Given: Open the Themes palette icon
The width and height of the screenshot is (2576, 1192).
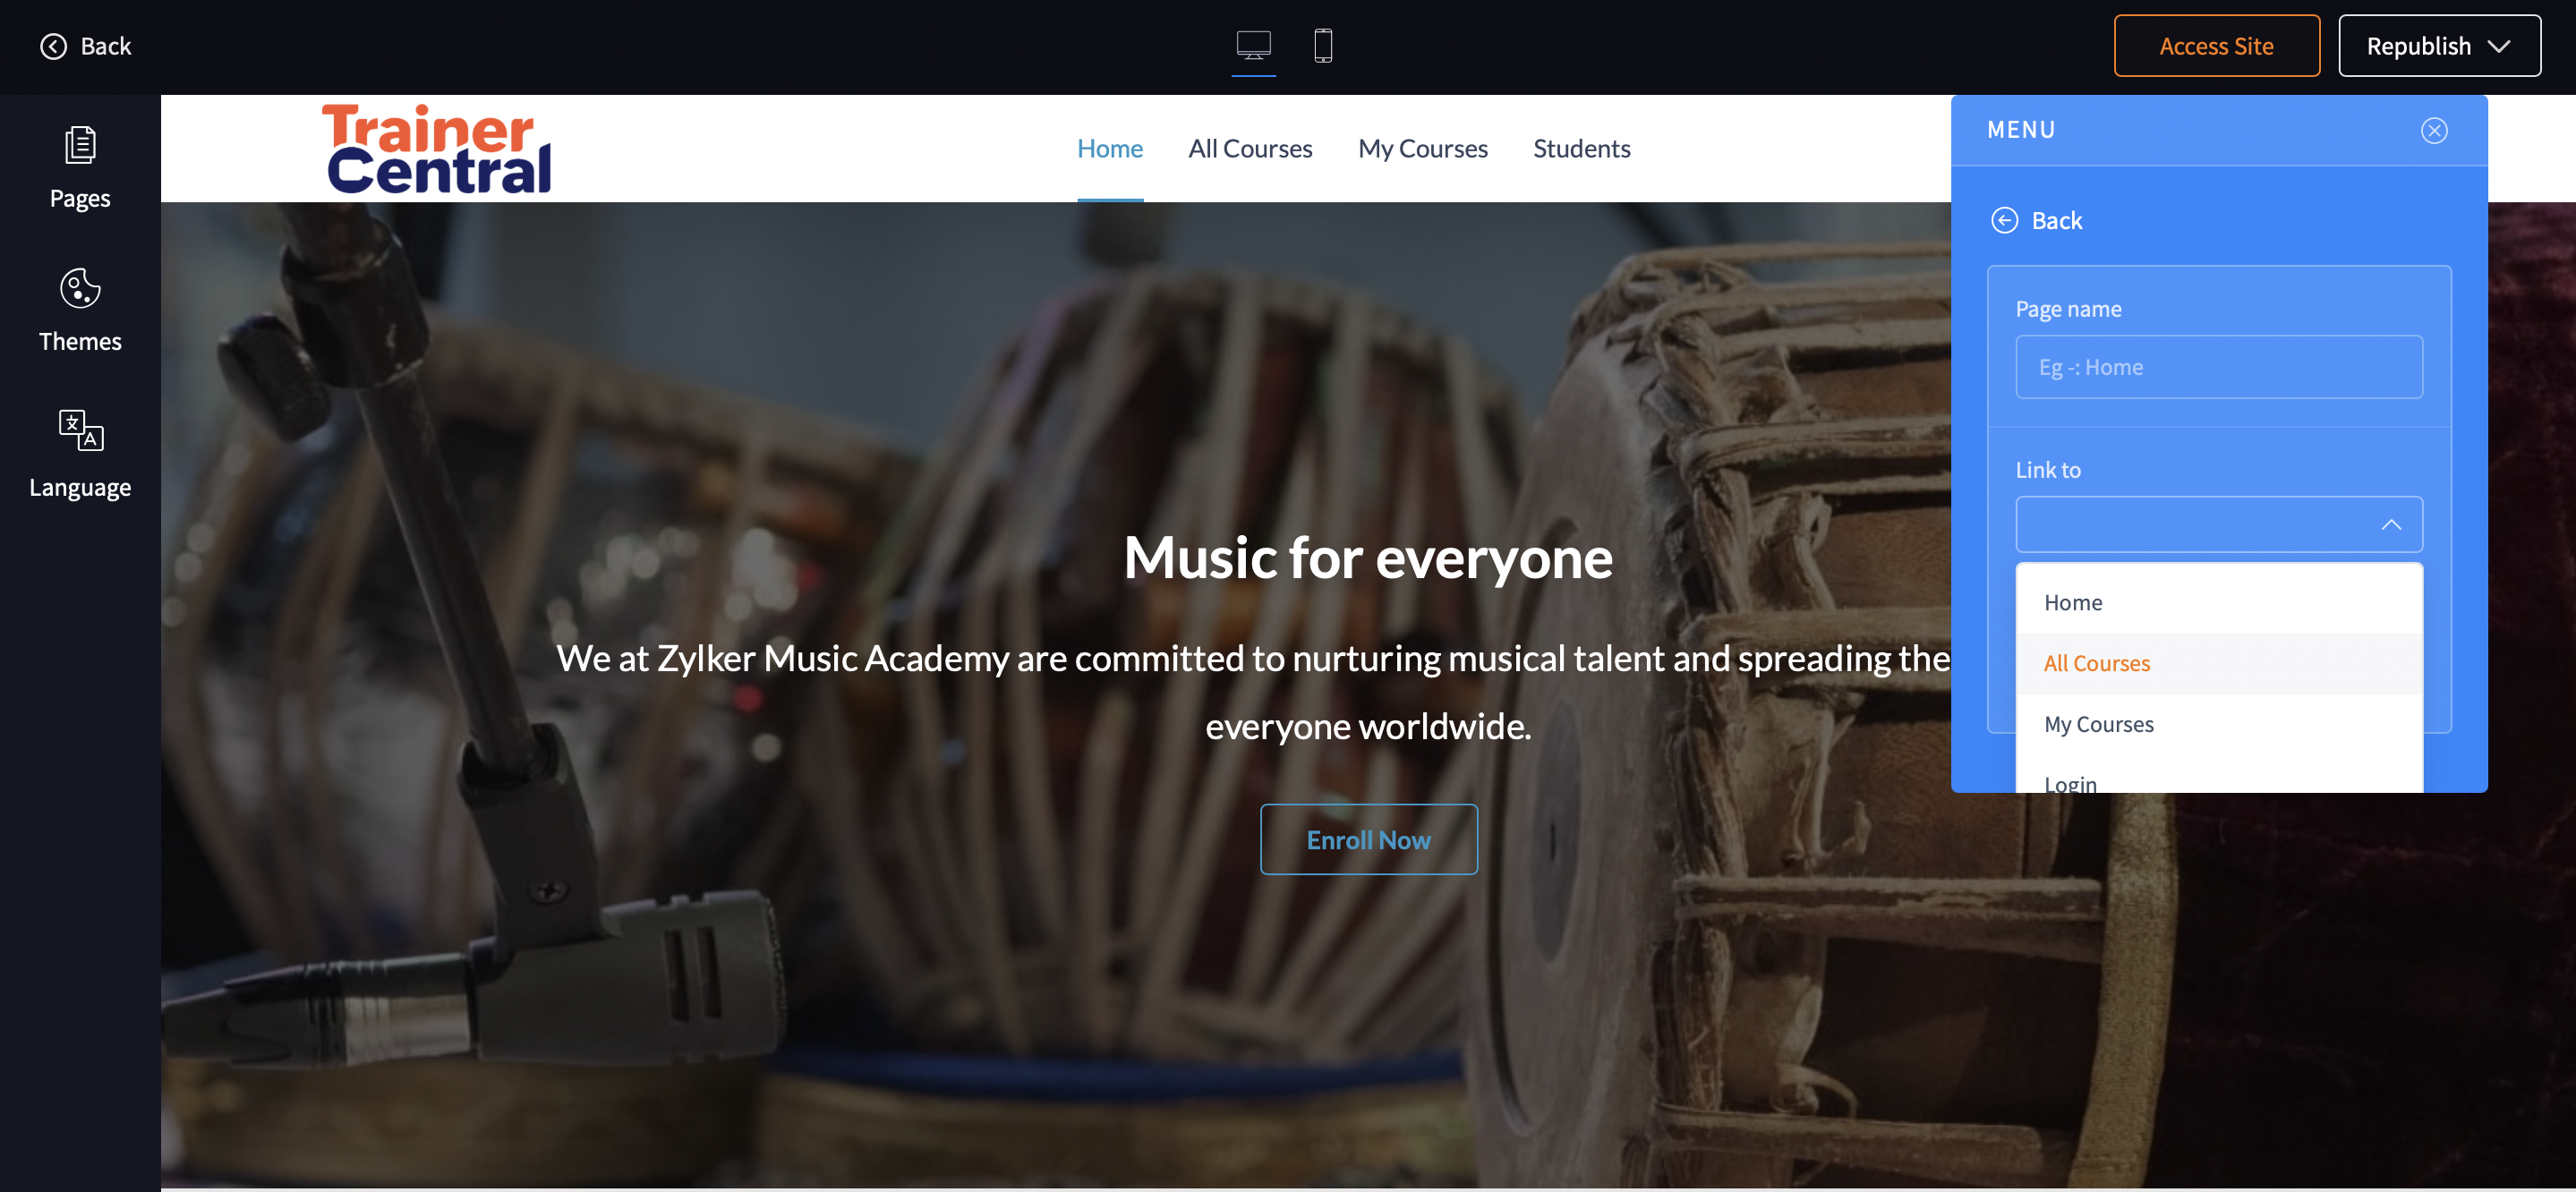Looking at the screenshot, I should [x=80, y=289].
